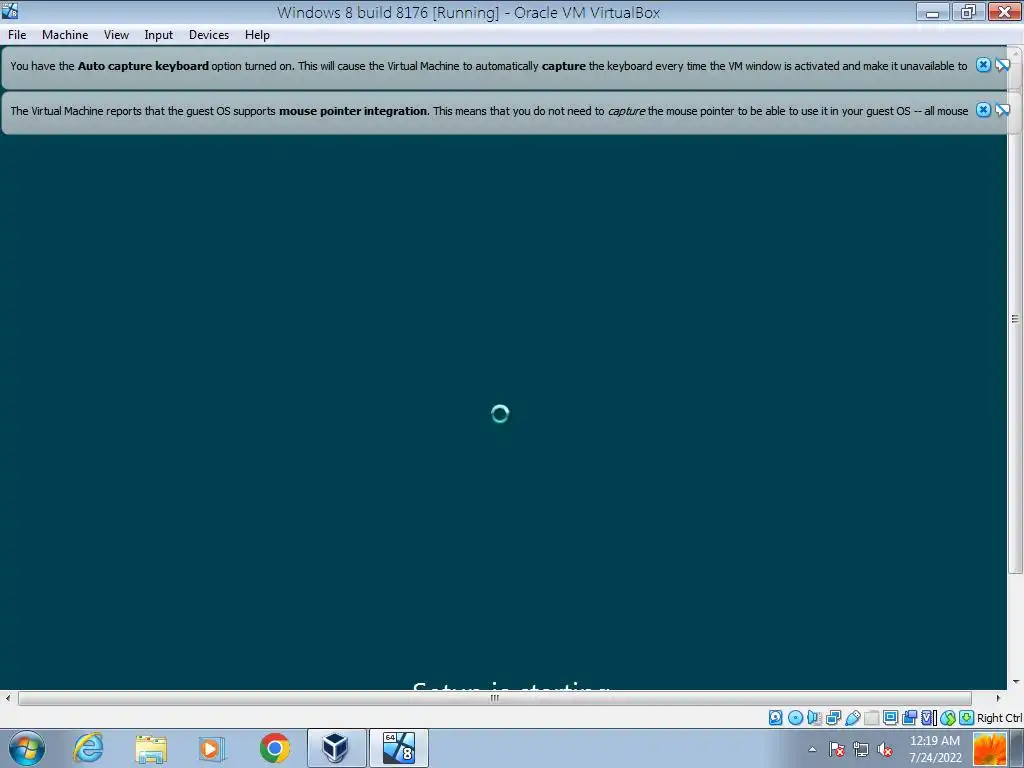Image resolution: width=1024 pixels, height=768 pixels.
Task: Open the File menu
Action: 17,35
